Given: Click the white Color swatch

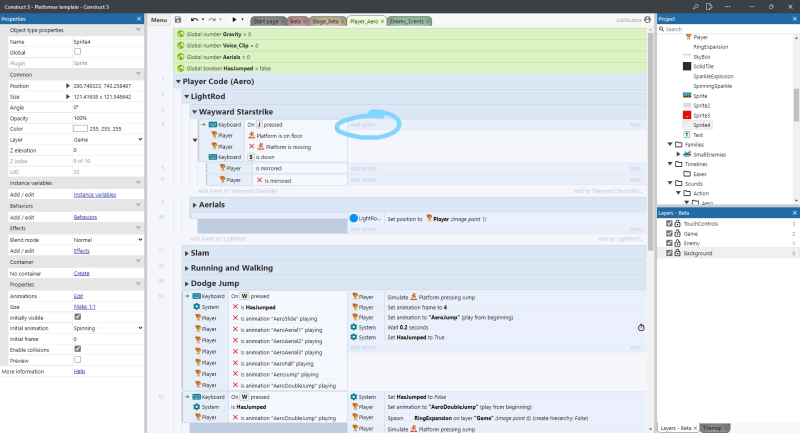Looking at the screenshot, I should coord(80,129).
